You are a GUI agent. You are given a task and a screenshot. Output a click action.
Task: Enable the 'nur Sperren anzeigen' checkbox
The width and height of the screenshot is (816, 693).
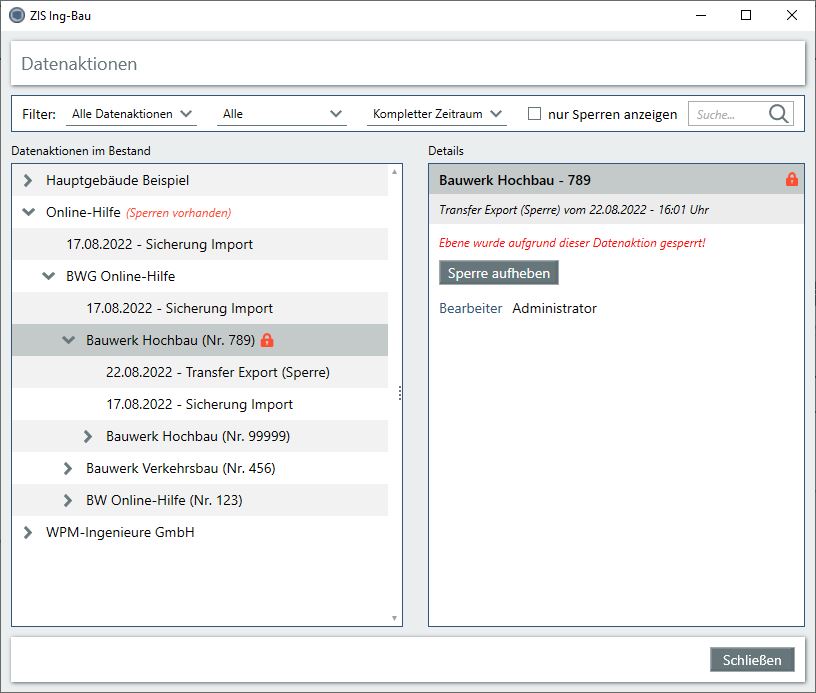(x=534, y=114)
